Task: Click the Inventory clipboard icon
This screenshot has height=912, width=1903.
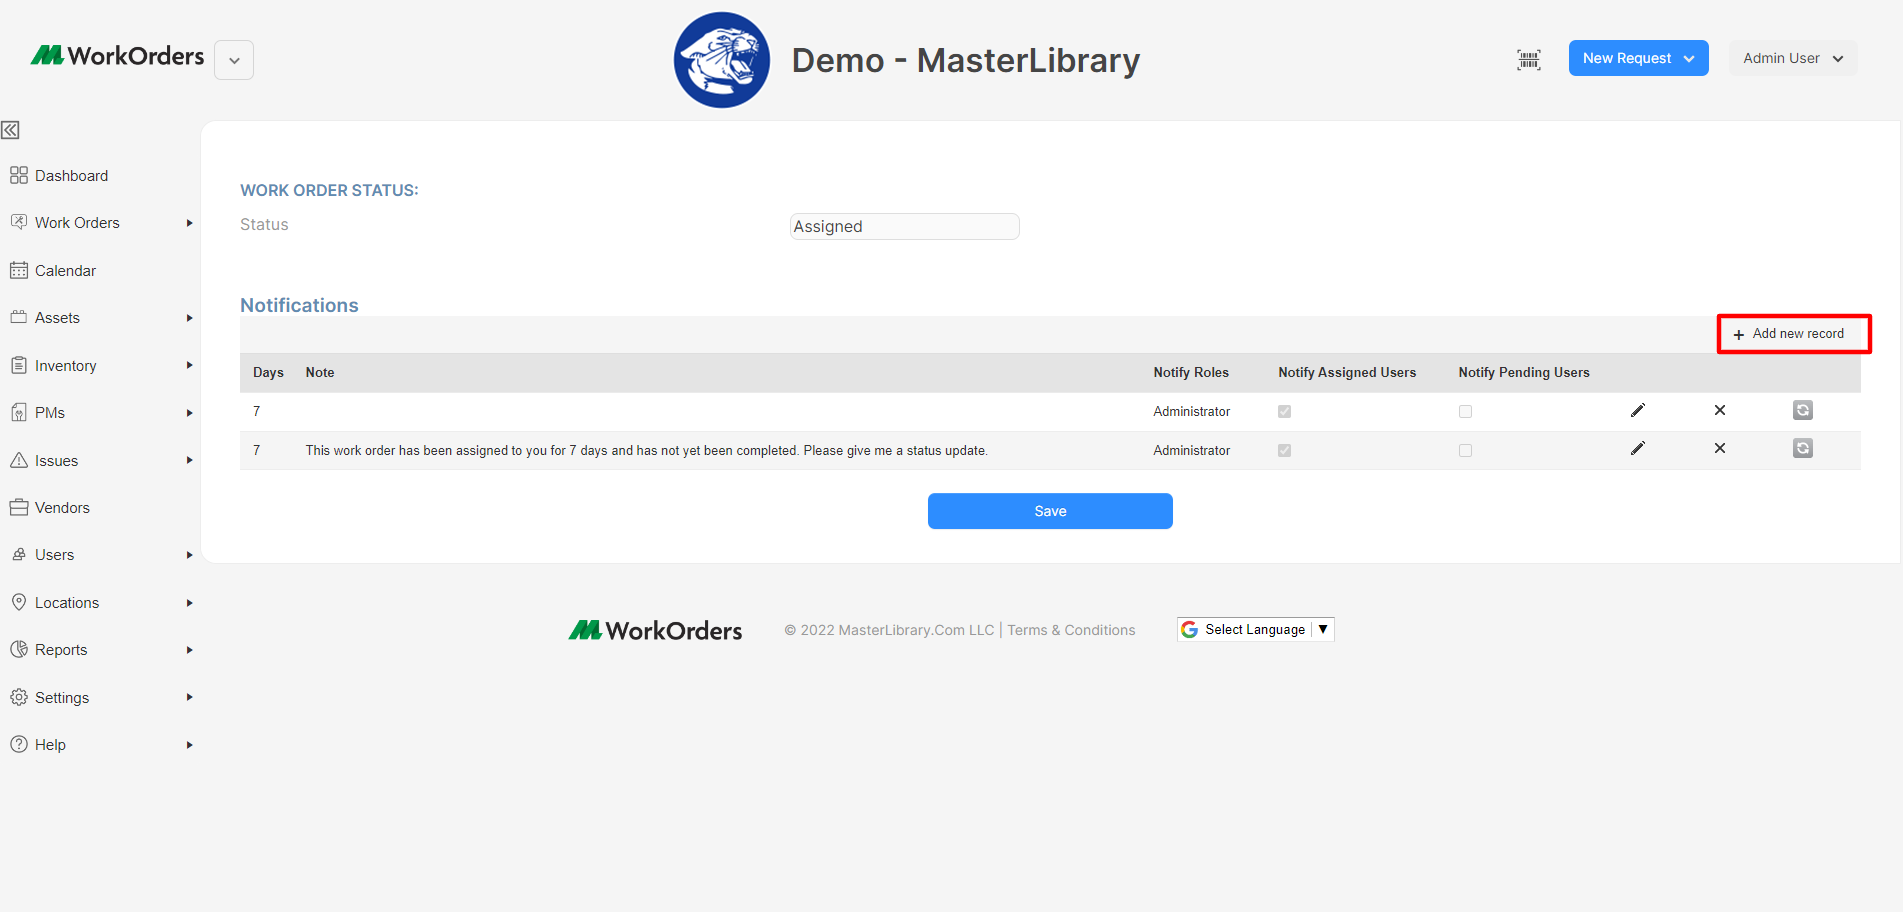Action: point(19,365)
